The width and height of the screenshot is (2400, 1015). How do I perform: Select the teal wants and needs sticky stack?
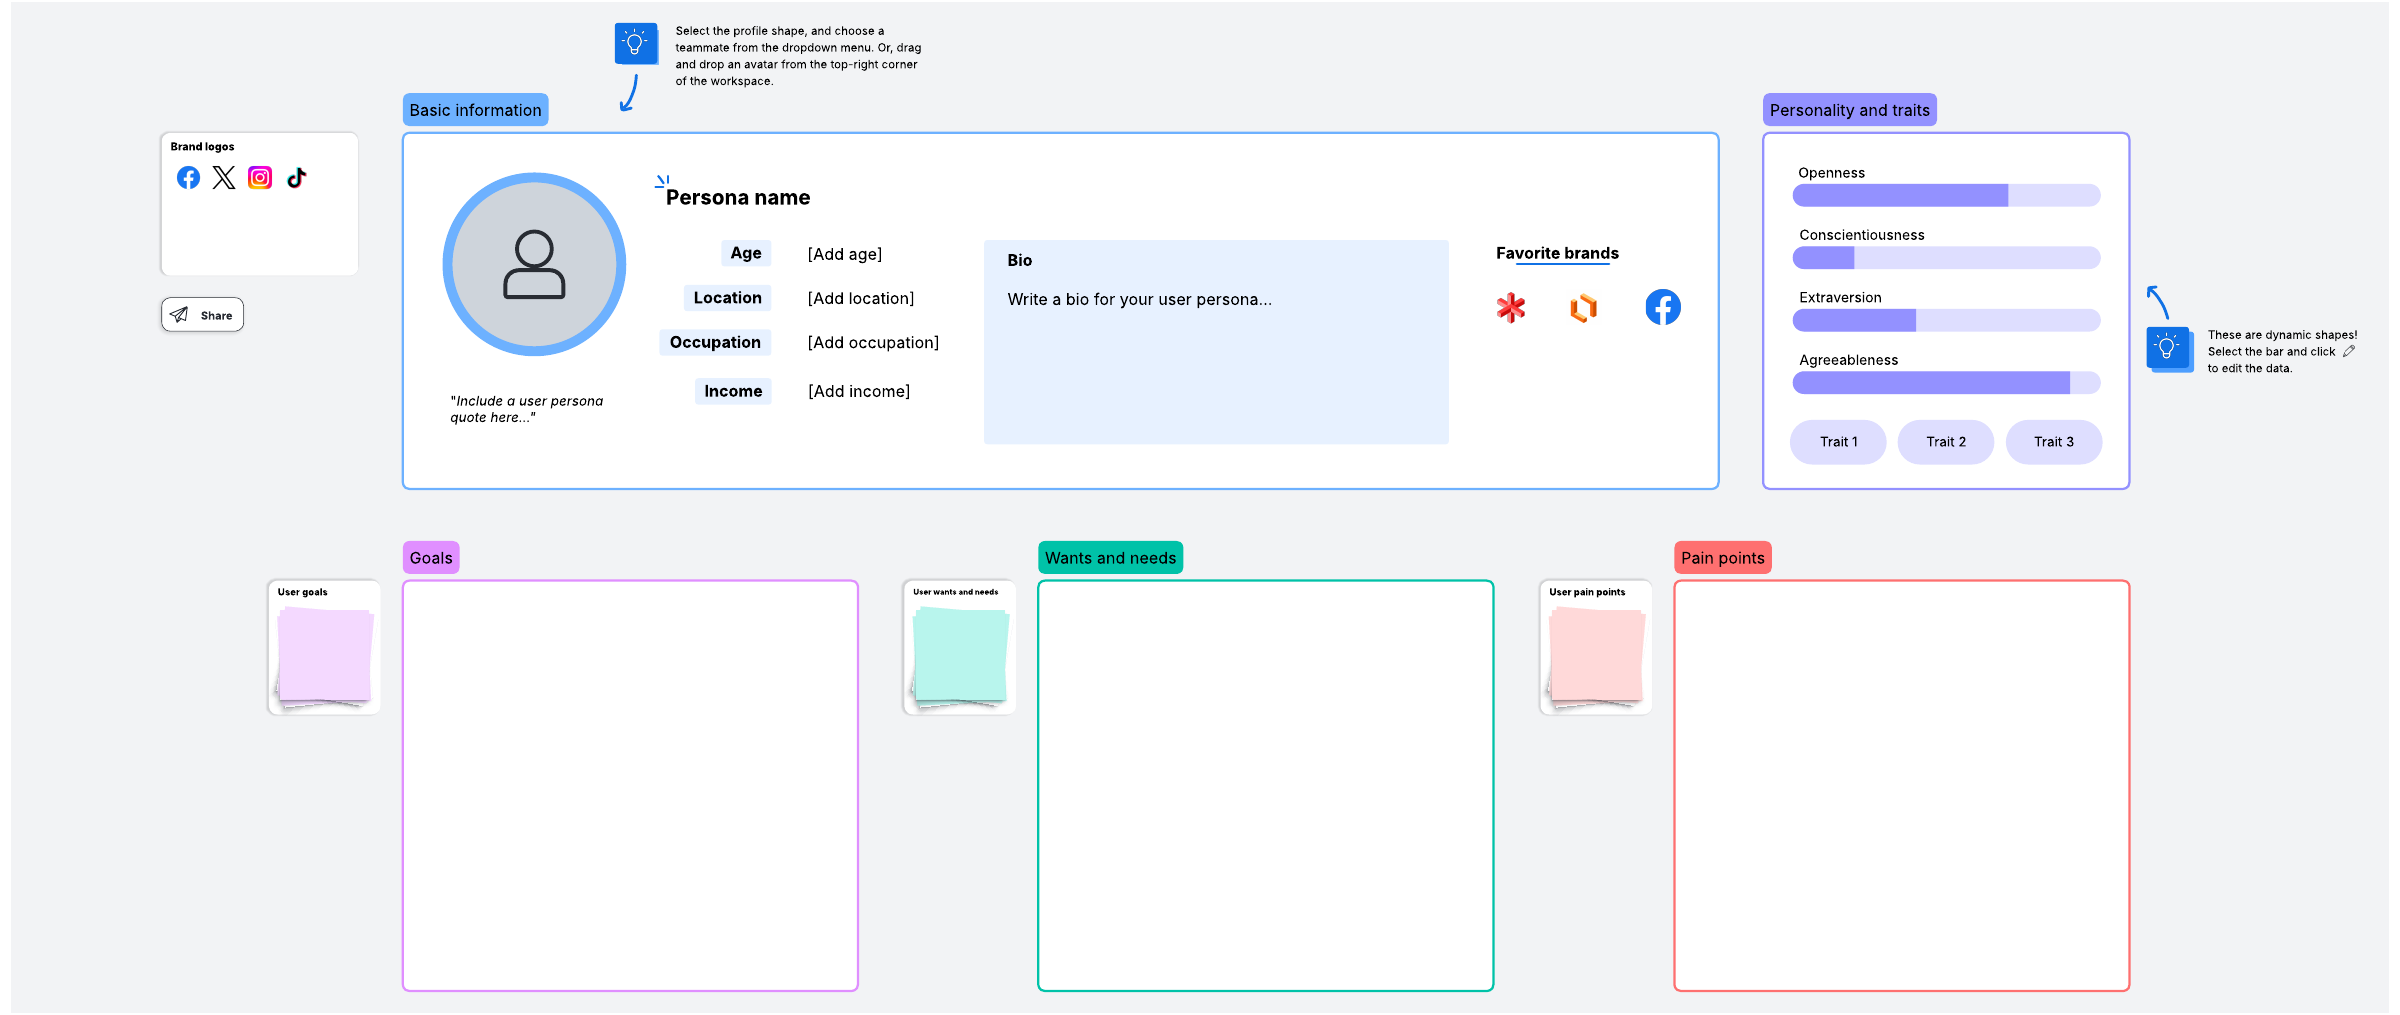[x=960, y=655]
